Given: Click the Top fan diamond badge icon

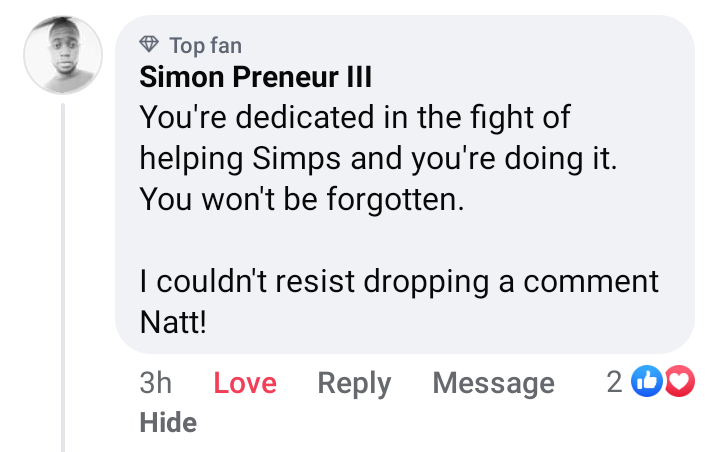Looking at the screenshot, I should (150, 45).
